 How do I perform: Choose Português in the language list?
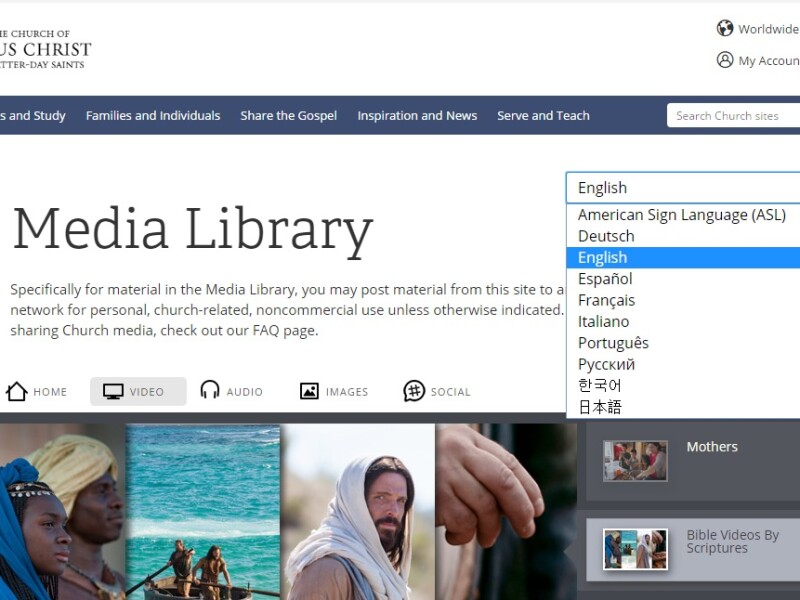tap(613, 343)
